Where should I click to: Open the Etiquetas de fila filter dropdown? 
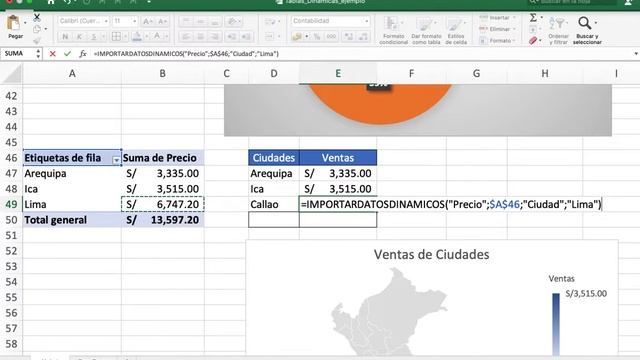coord(116,160)
